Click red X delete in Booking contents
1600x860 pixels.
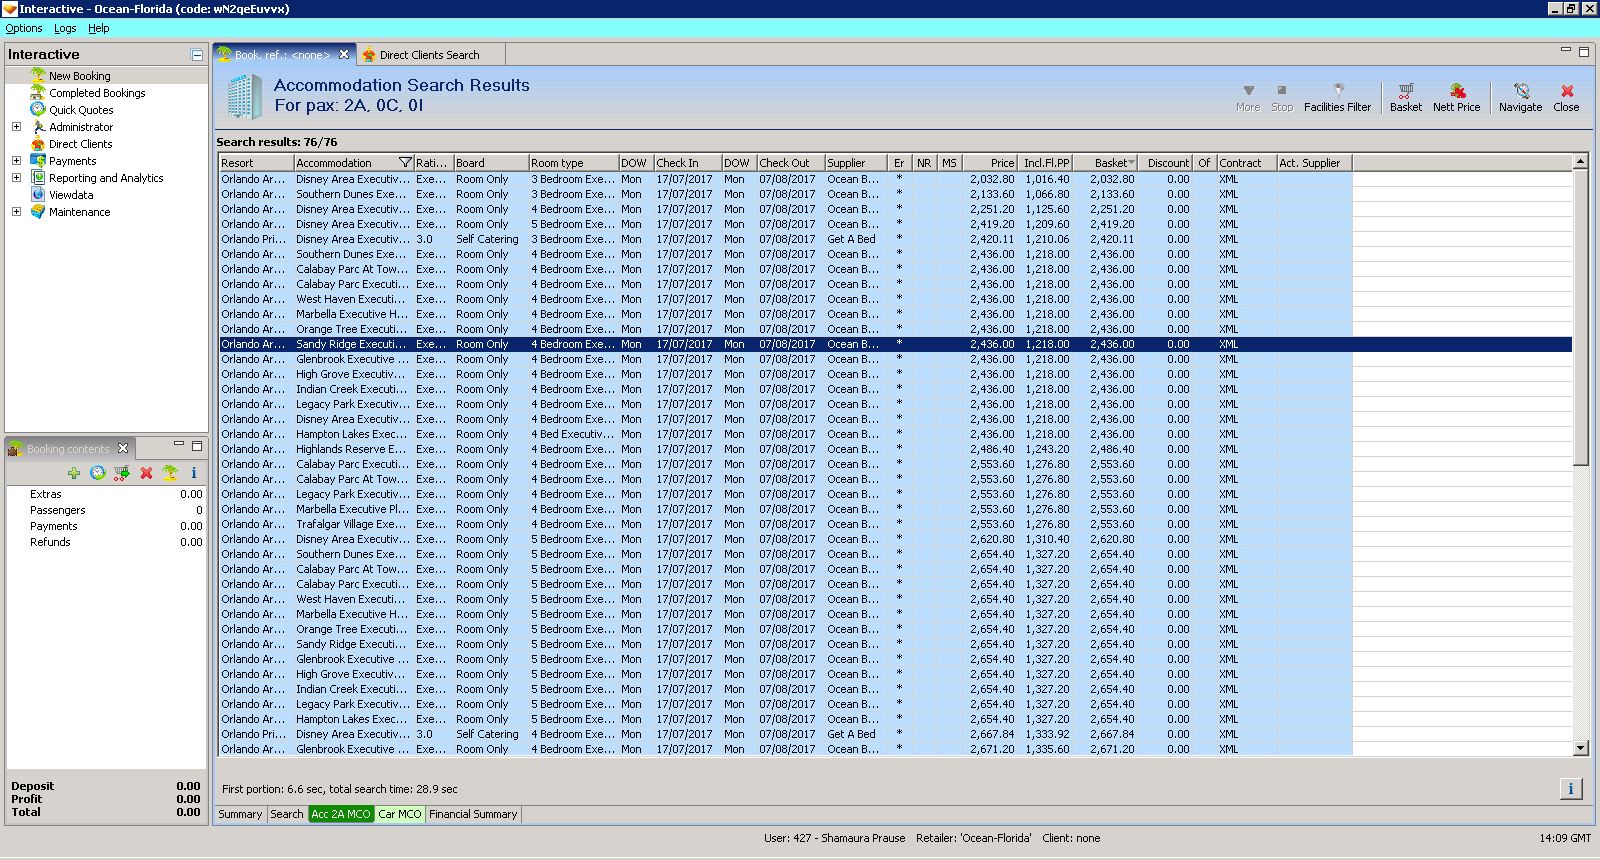[x=146, y=473]
